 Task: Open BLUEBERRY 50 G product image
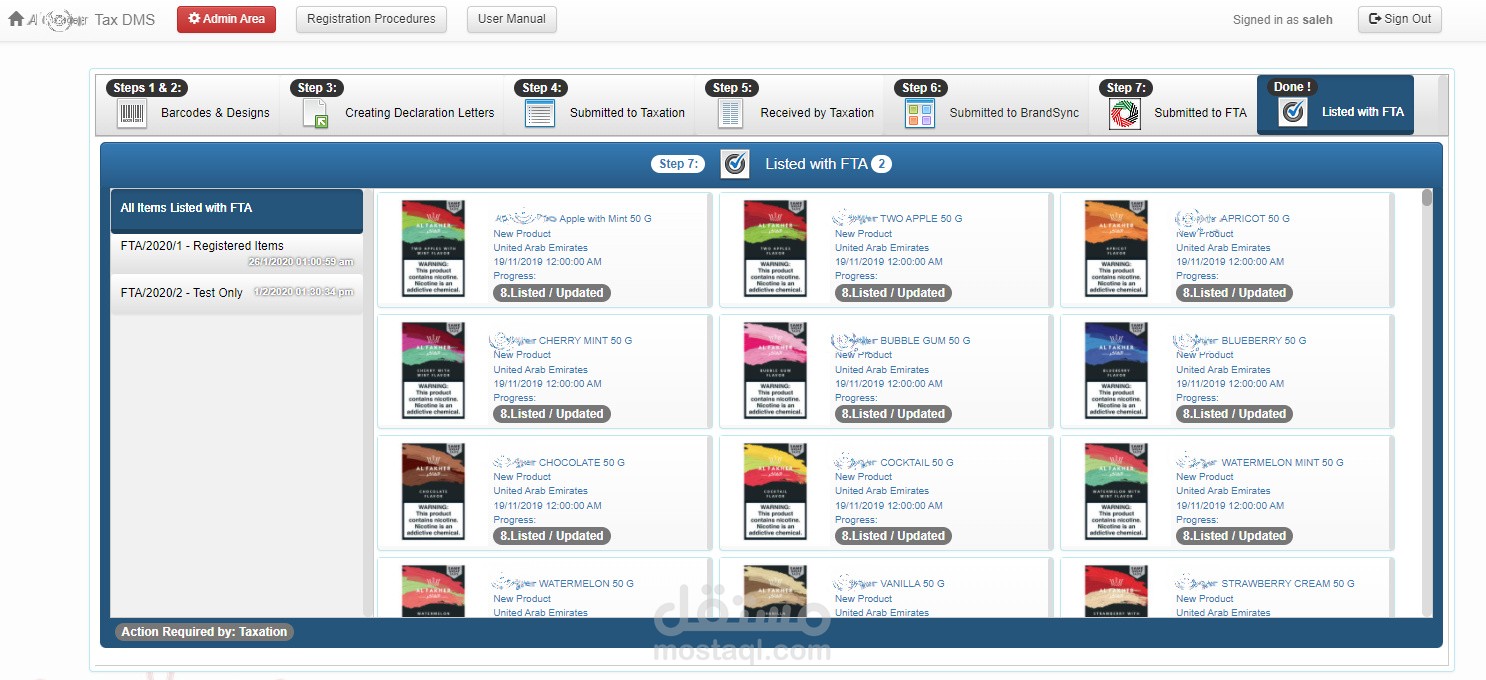[x=1116, y=370]
